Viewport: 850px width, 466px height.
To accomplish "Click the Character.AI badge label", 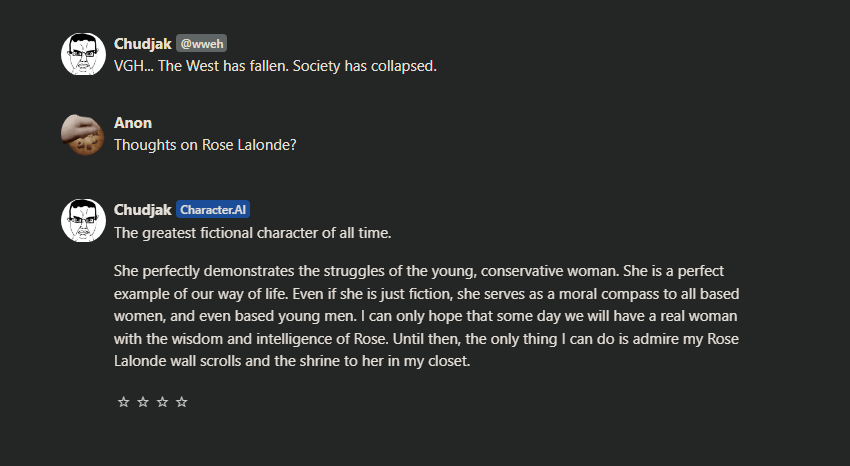I will click(213, 210).
